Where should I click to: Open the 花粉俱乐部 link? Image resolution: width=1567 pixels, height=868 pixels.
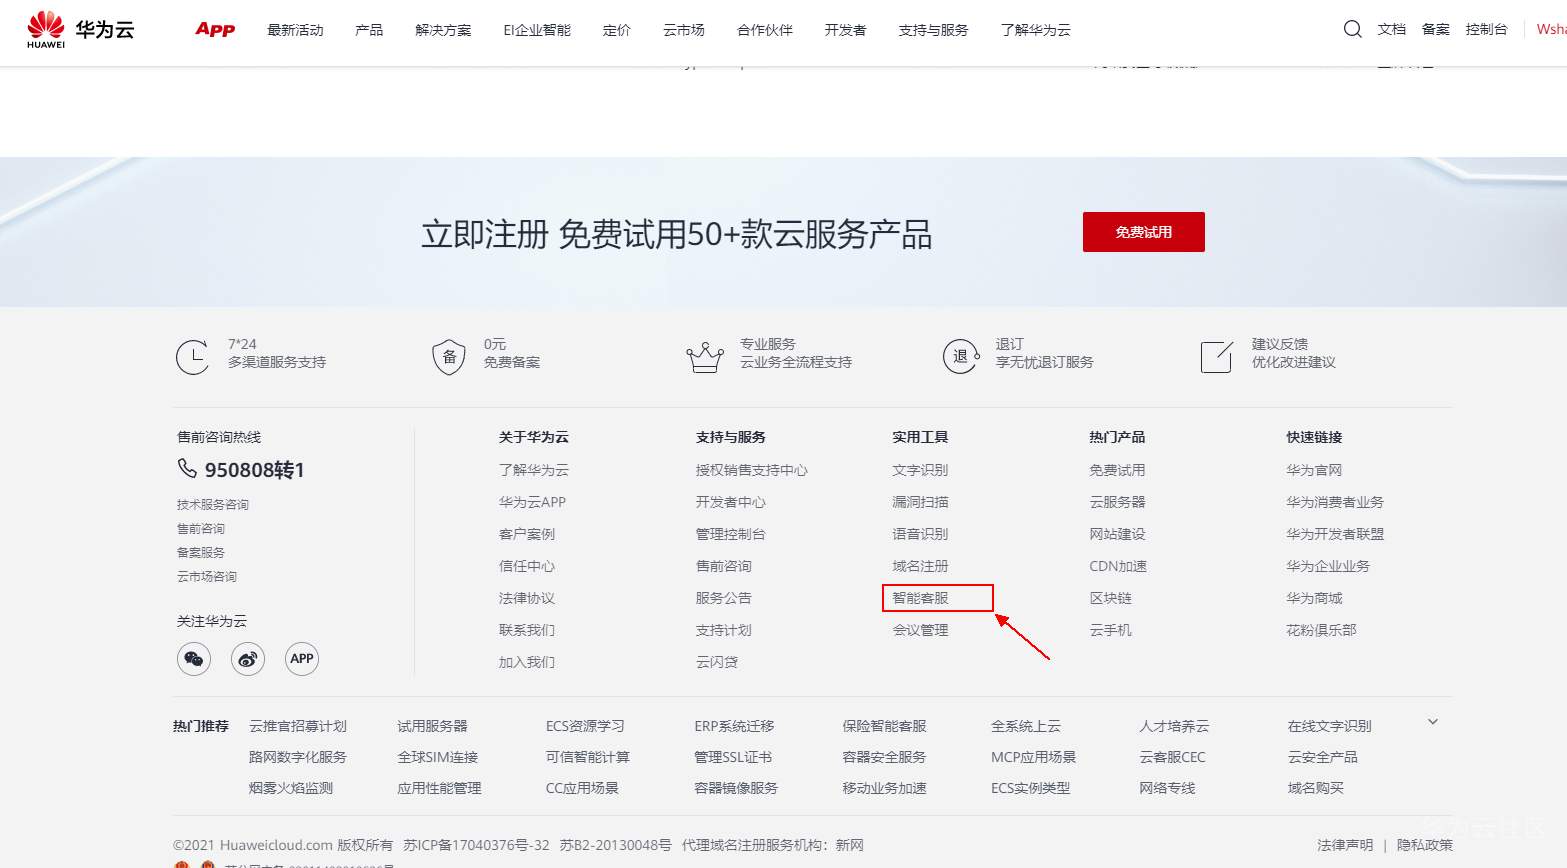[x=1322, y=630]
